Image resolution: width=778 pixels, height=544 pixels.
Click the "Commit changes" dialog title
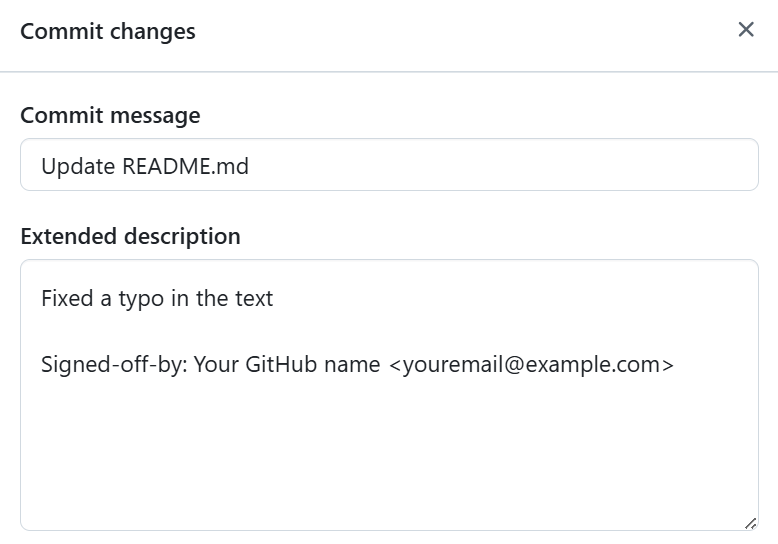(108, 32)
